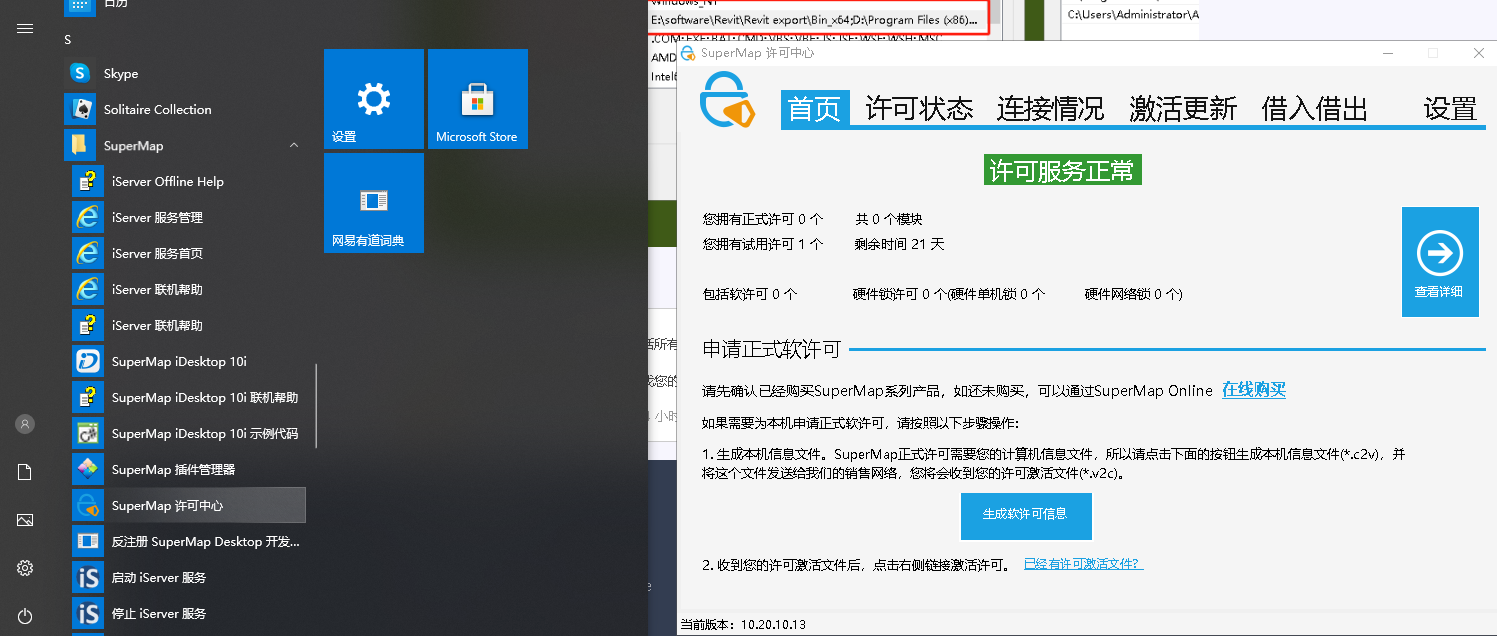
Task: Click the text 您拥有试用许可 1 个
Action: (x=763, y=244)
